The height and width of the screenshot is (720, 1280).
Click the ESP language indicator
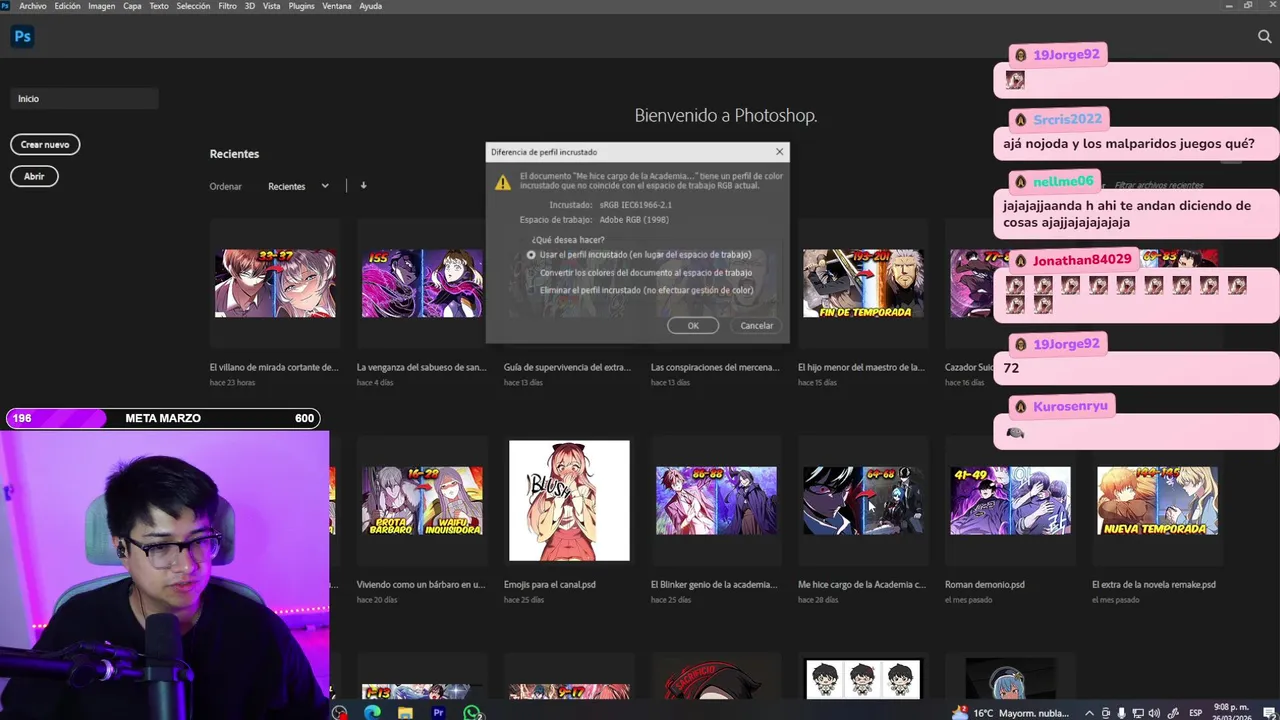[1195, 713]
